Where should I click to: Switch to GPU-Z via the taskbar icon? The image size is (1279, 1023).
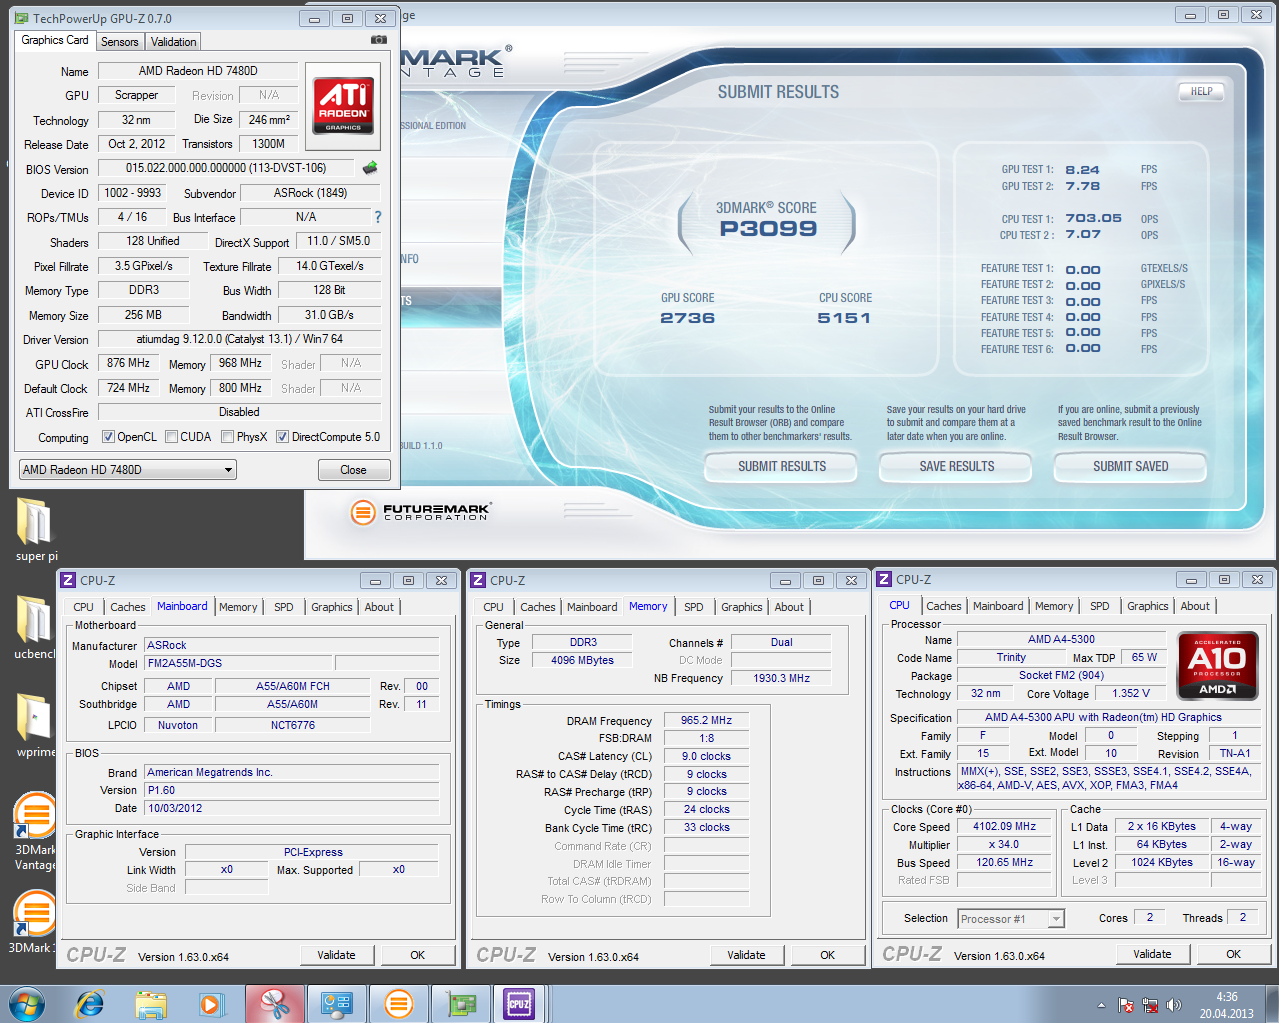pyautogui.click(x=460, y=1003)
